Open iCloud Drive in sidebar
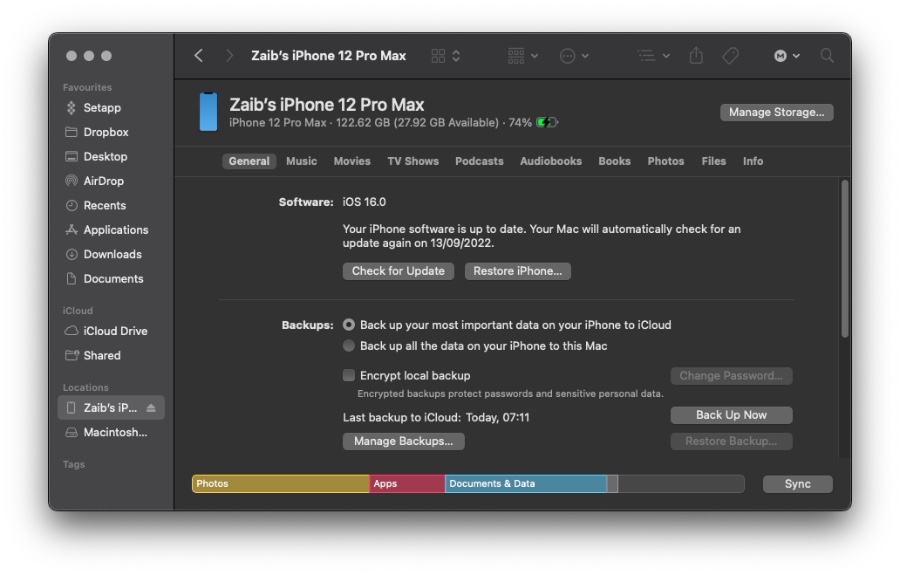This screenshot has height=575, width=900. pyautogui.click(x=115, y=331)
